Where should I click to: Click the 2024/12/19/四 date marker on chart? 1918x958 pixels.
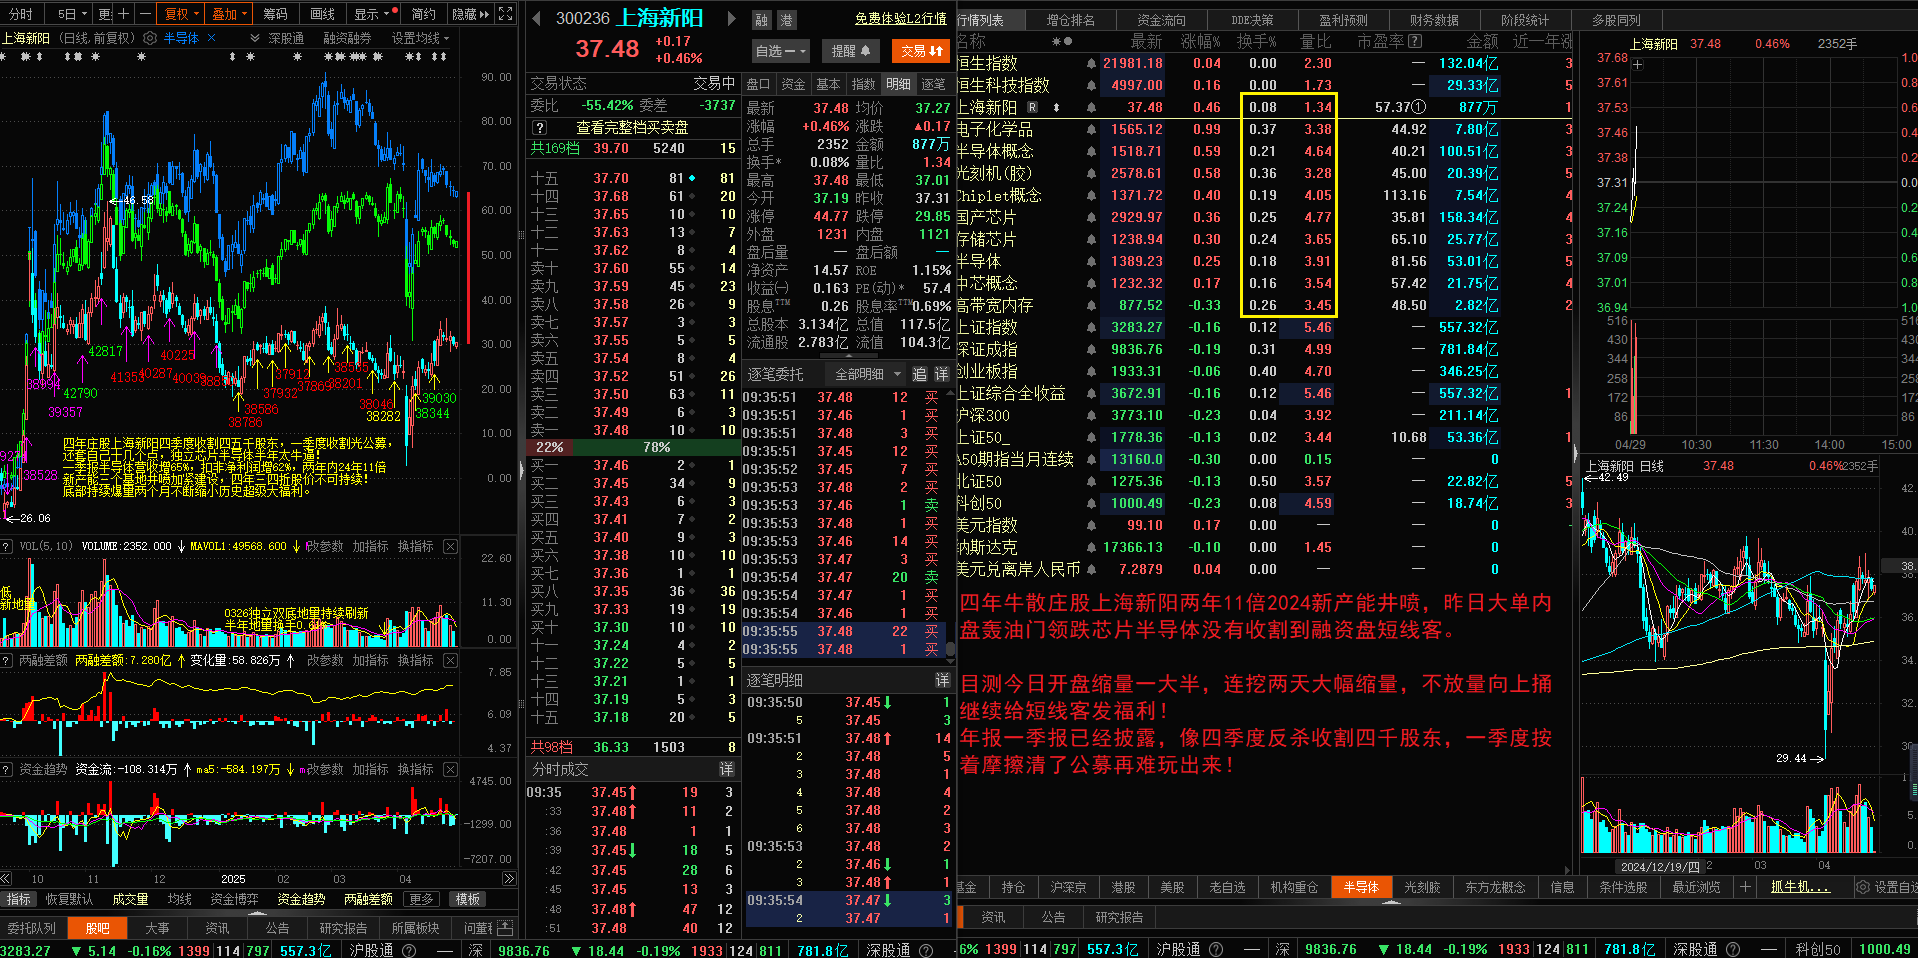tap(1660, 866)
